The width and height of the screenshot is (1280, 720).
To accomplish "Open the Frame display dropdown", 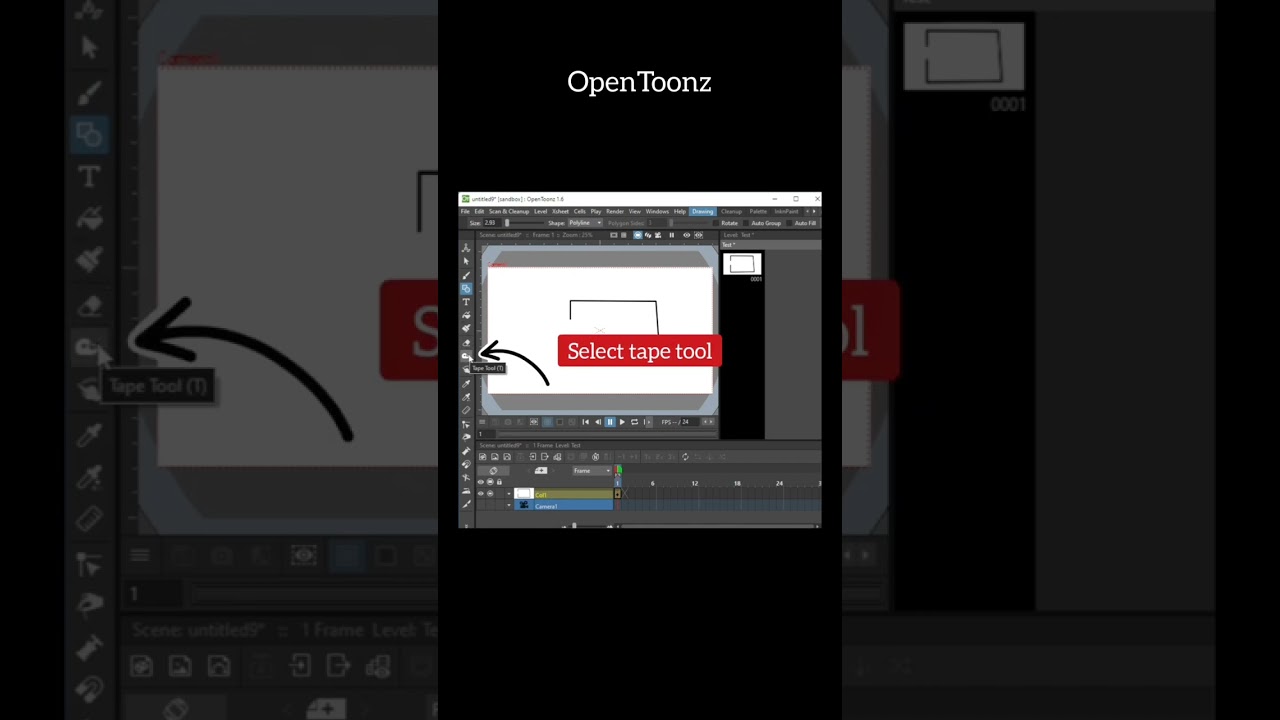I will click(x=592, y=470).
